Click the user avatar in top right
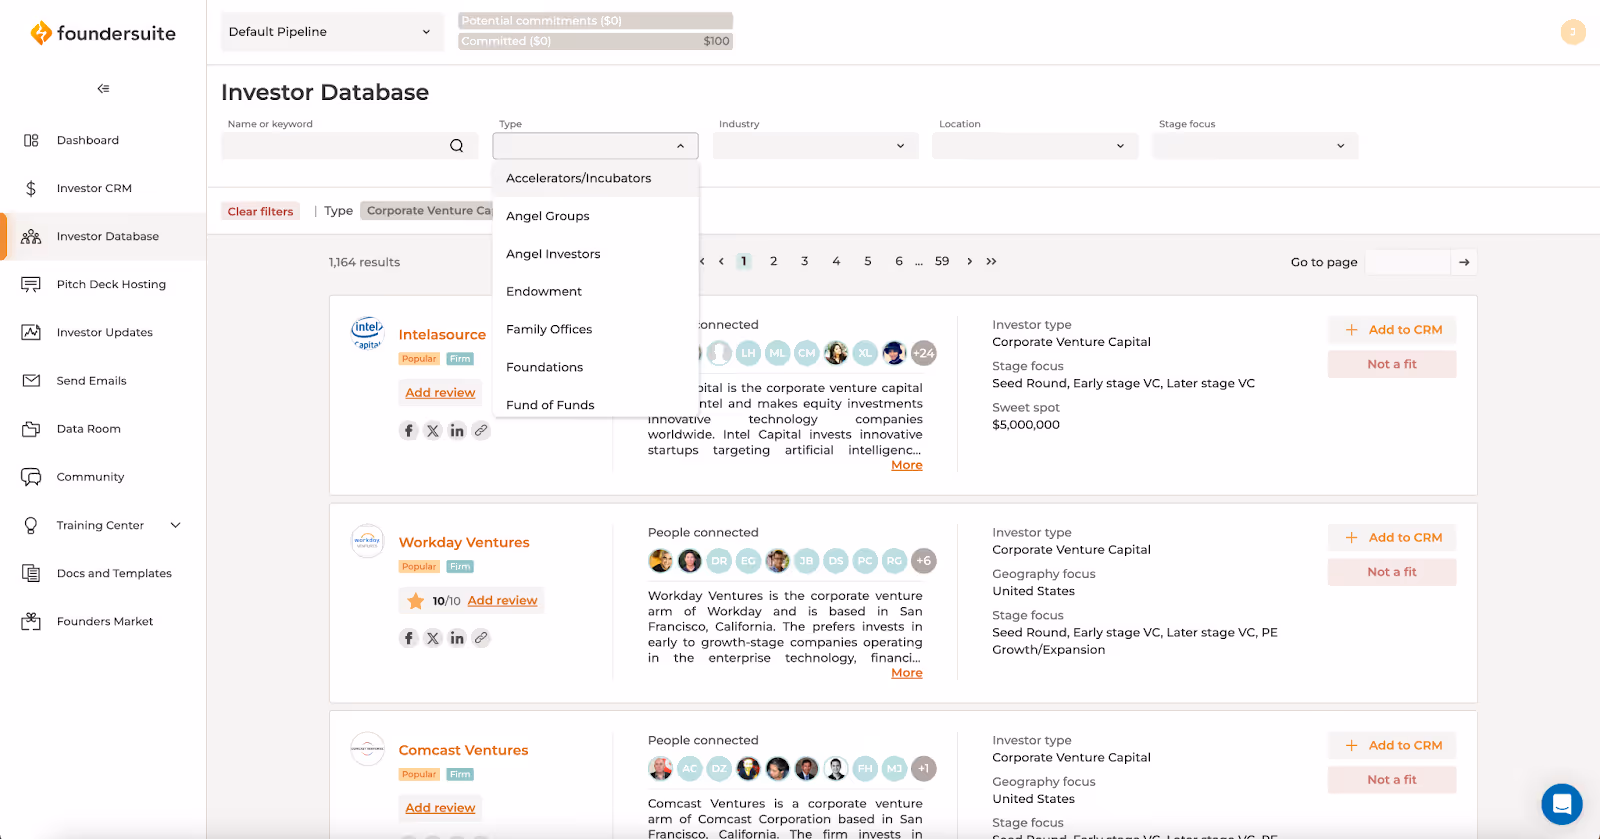The width and height of the screenshot is (1600, 839). coord(1573,32)
